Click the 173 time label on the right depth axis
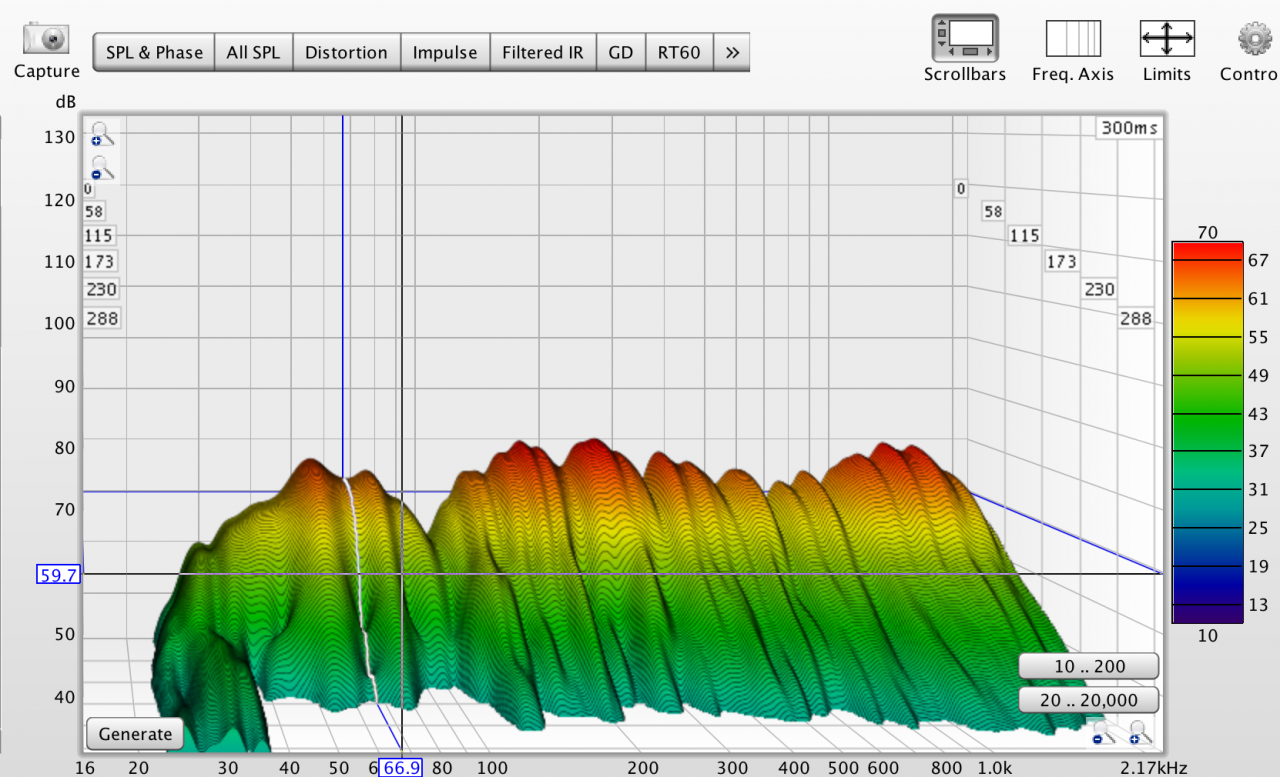Screen dimensions: 1280x777 pos(1061,261)
